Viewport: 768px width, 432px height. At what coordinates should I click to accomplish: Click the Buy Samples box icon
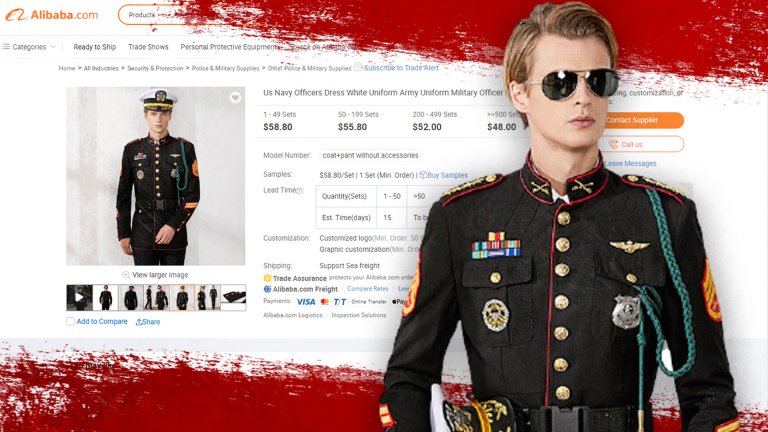coord(423,175)
